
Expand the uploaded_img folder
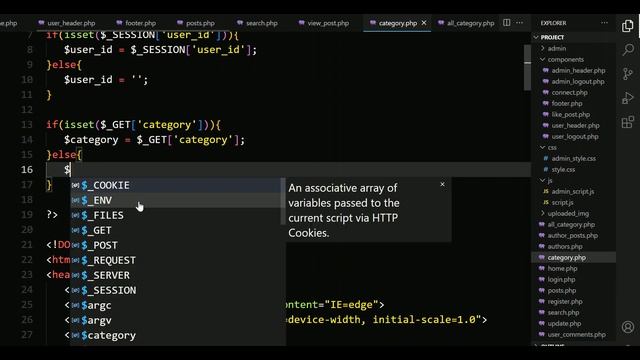[x=568, y=213]
